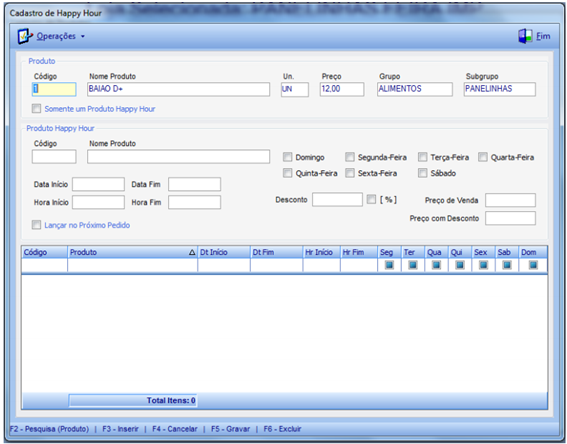Enable Somente um Produto Happy Hour checkbox
This screenshot has height=444, width=567.
36,108
